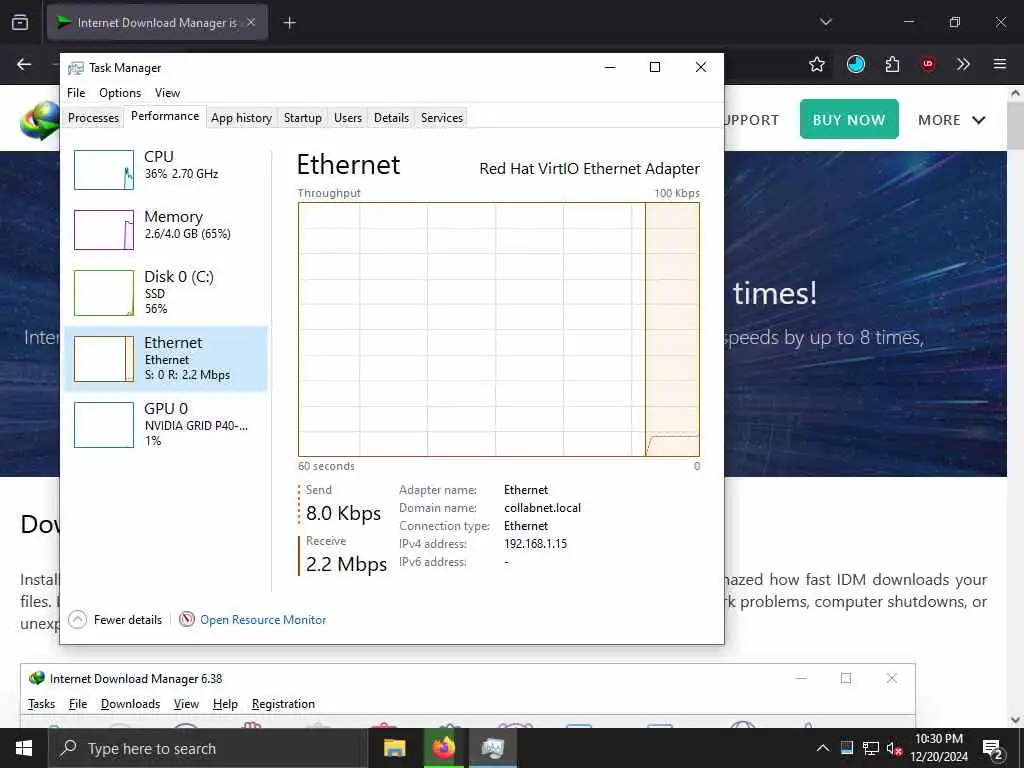
Task: Open the Windows Start menu
Action: pos(24,748)
